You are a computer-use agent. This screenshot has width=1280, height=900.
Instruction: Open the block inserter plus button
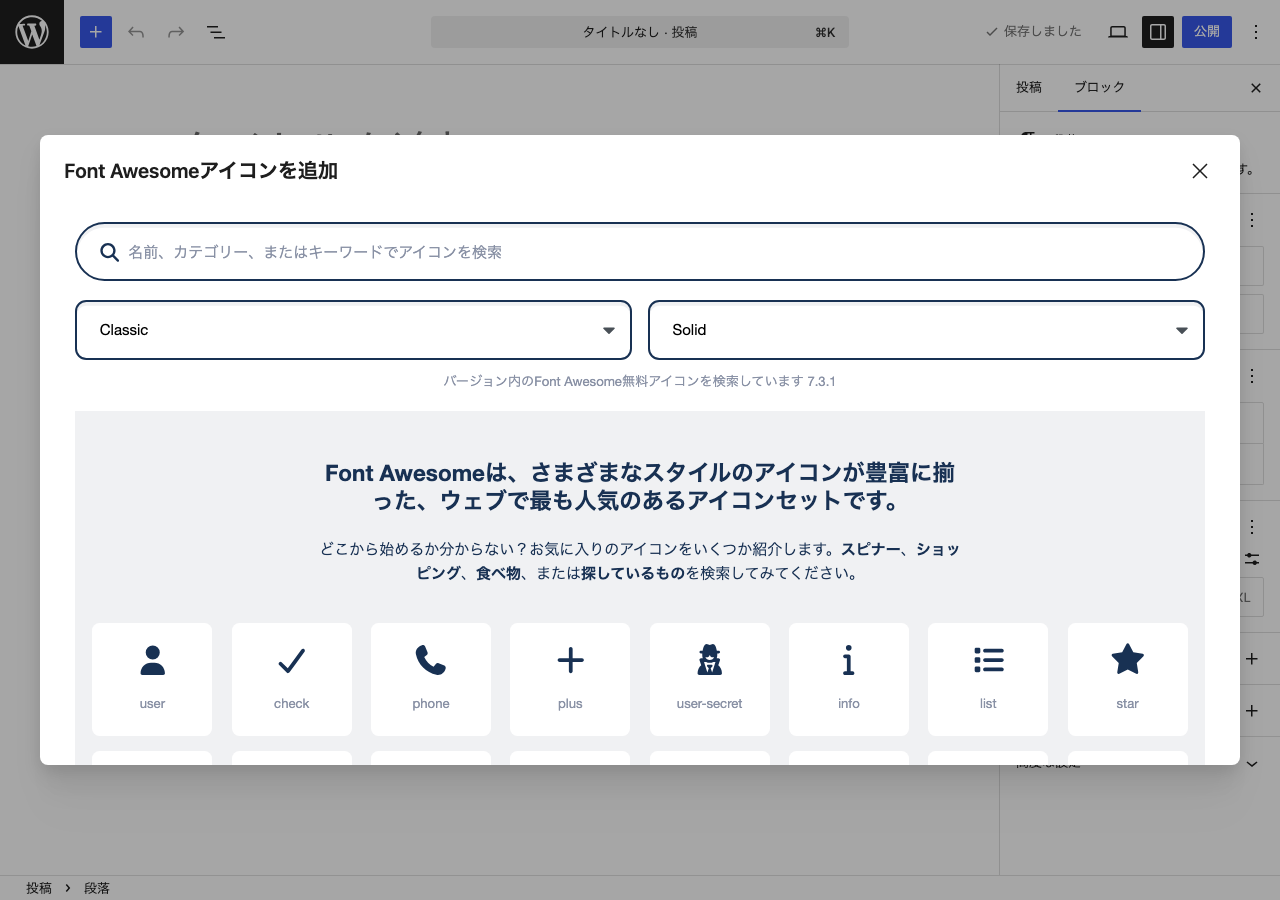pyautogui.click(x=96, y=32)
